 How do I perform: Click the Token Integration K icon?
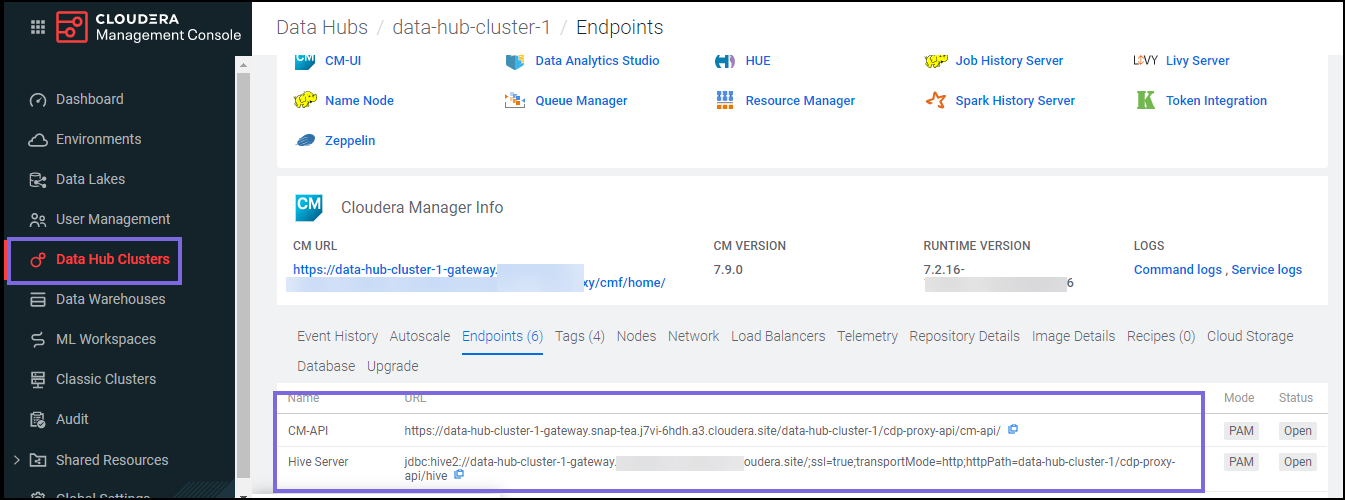point(1146,100)
